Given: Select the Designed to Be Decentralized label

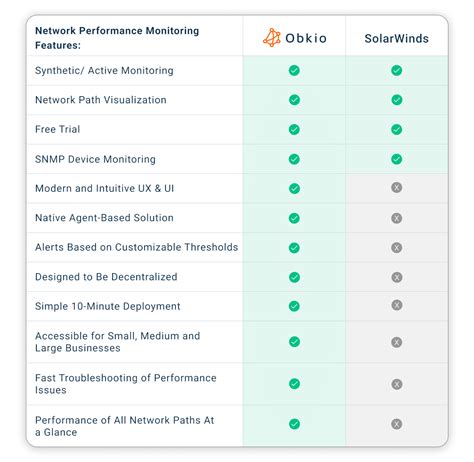Looking at the screenshot, I should click(x=106, y=277).
